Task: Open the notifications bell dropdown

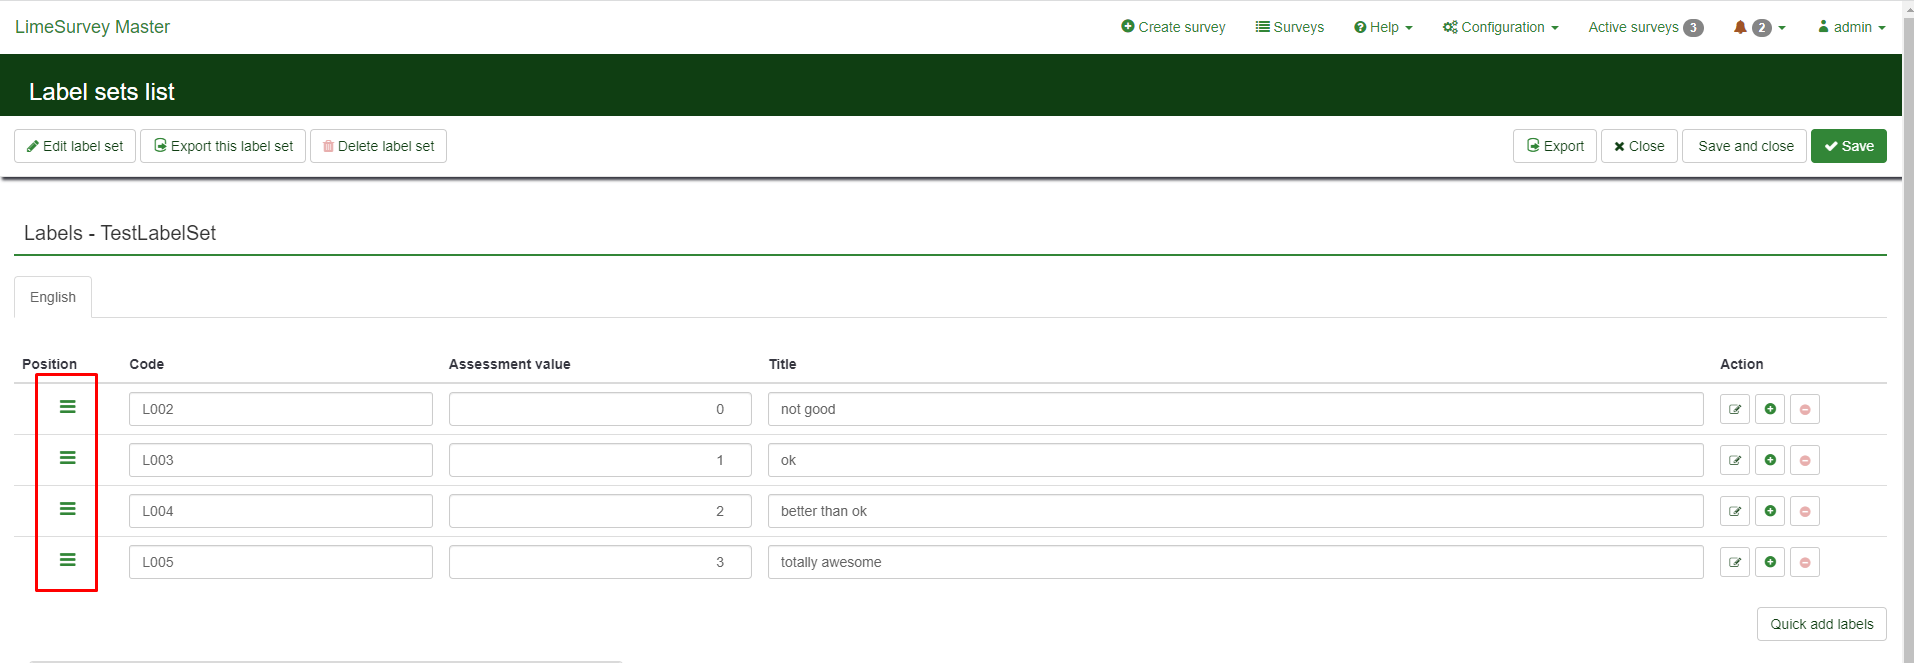Action: click(1758, 27)
